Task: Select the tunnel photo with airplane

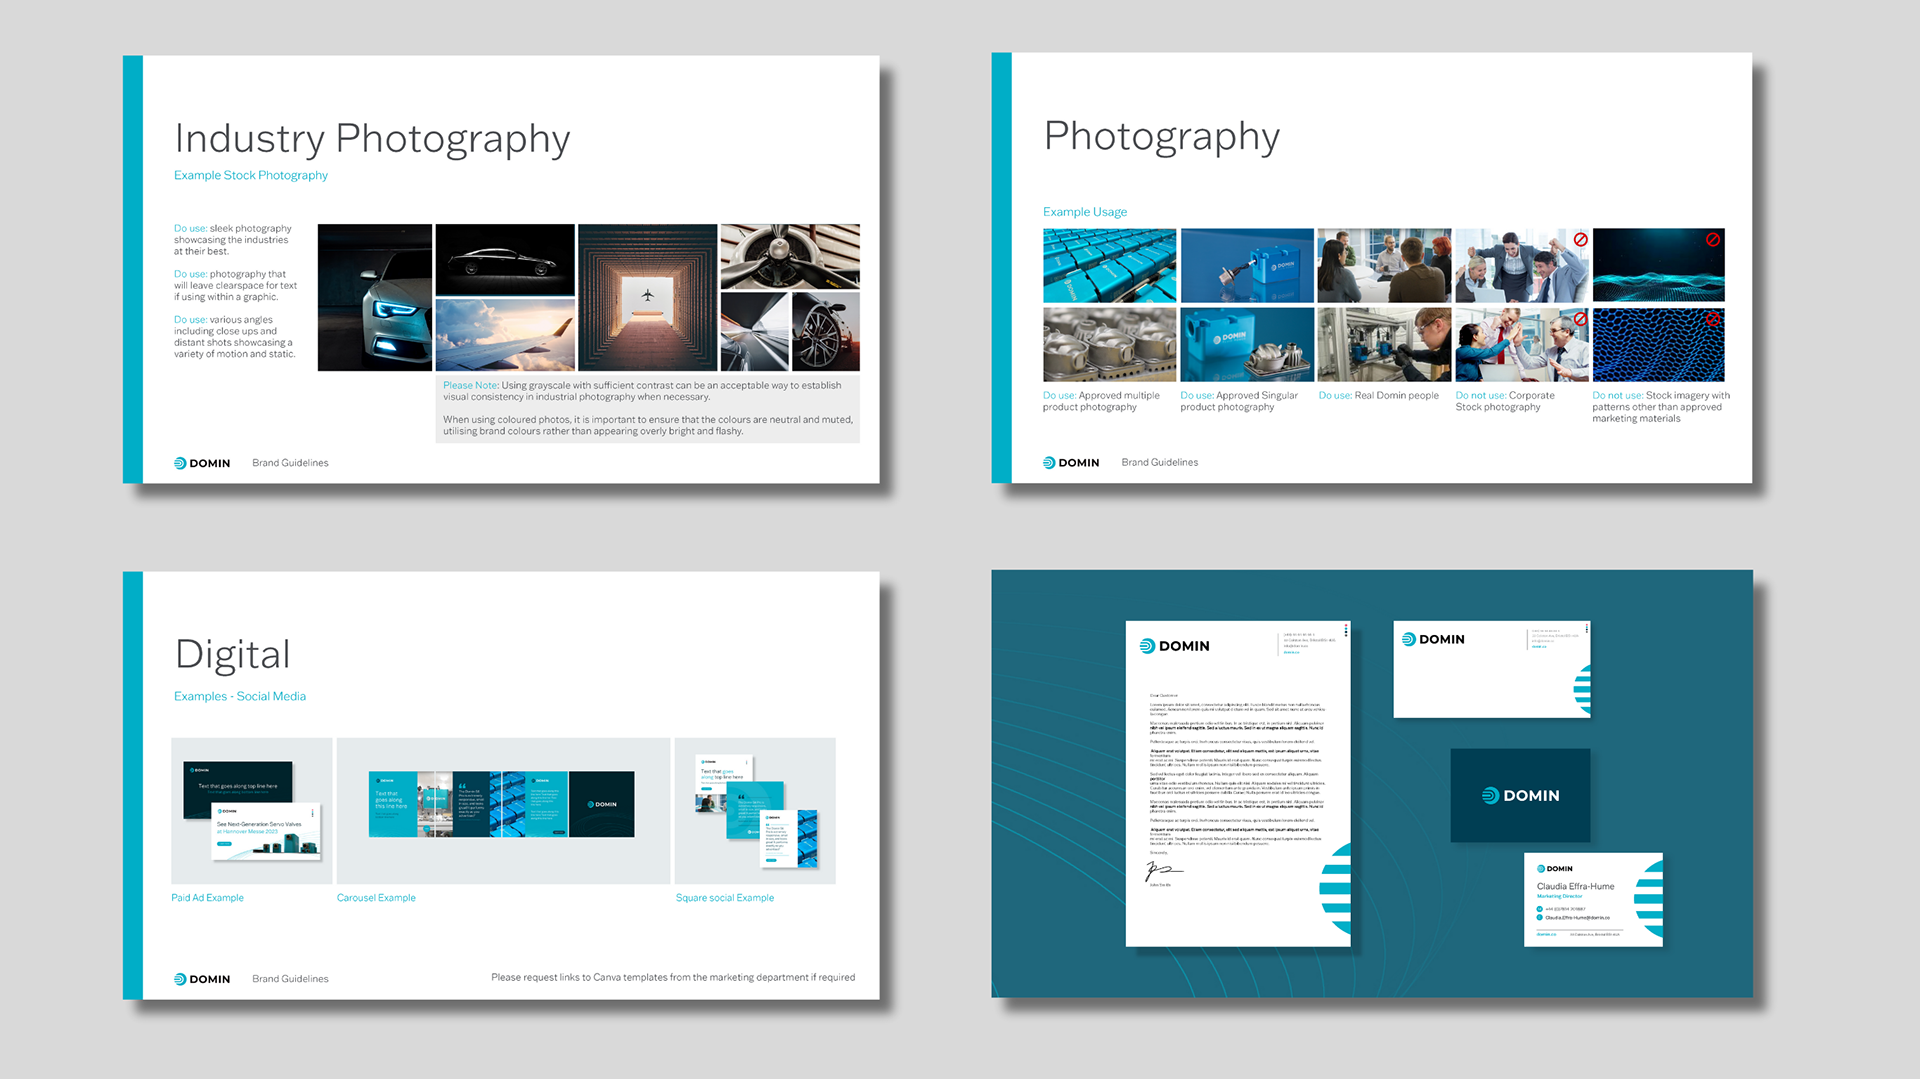Action: click(647, 297)
